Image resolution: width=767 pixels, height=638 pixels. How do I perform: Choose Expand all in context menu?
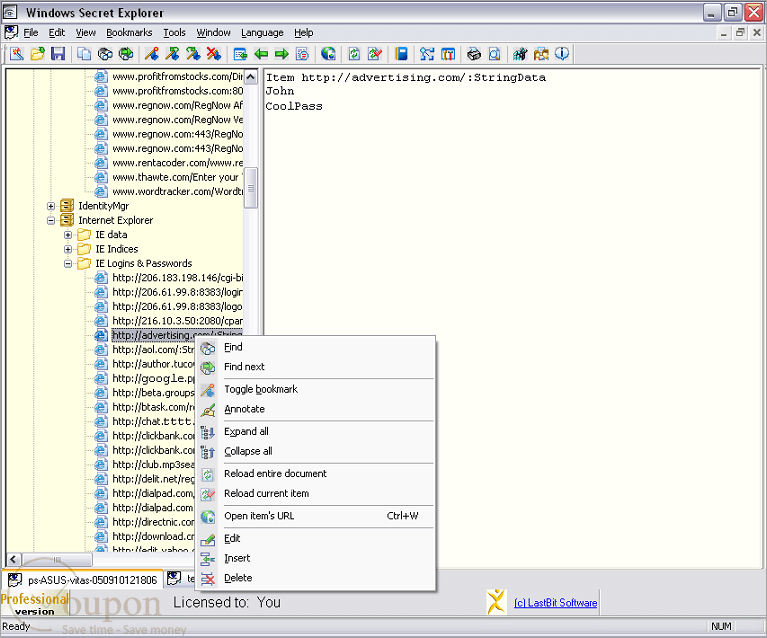[315, 432]
